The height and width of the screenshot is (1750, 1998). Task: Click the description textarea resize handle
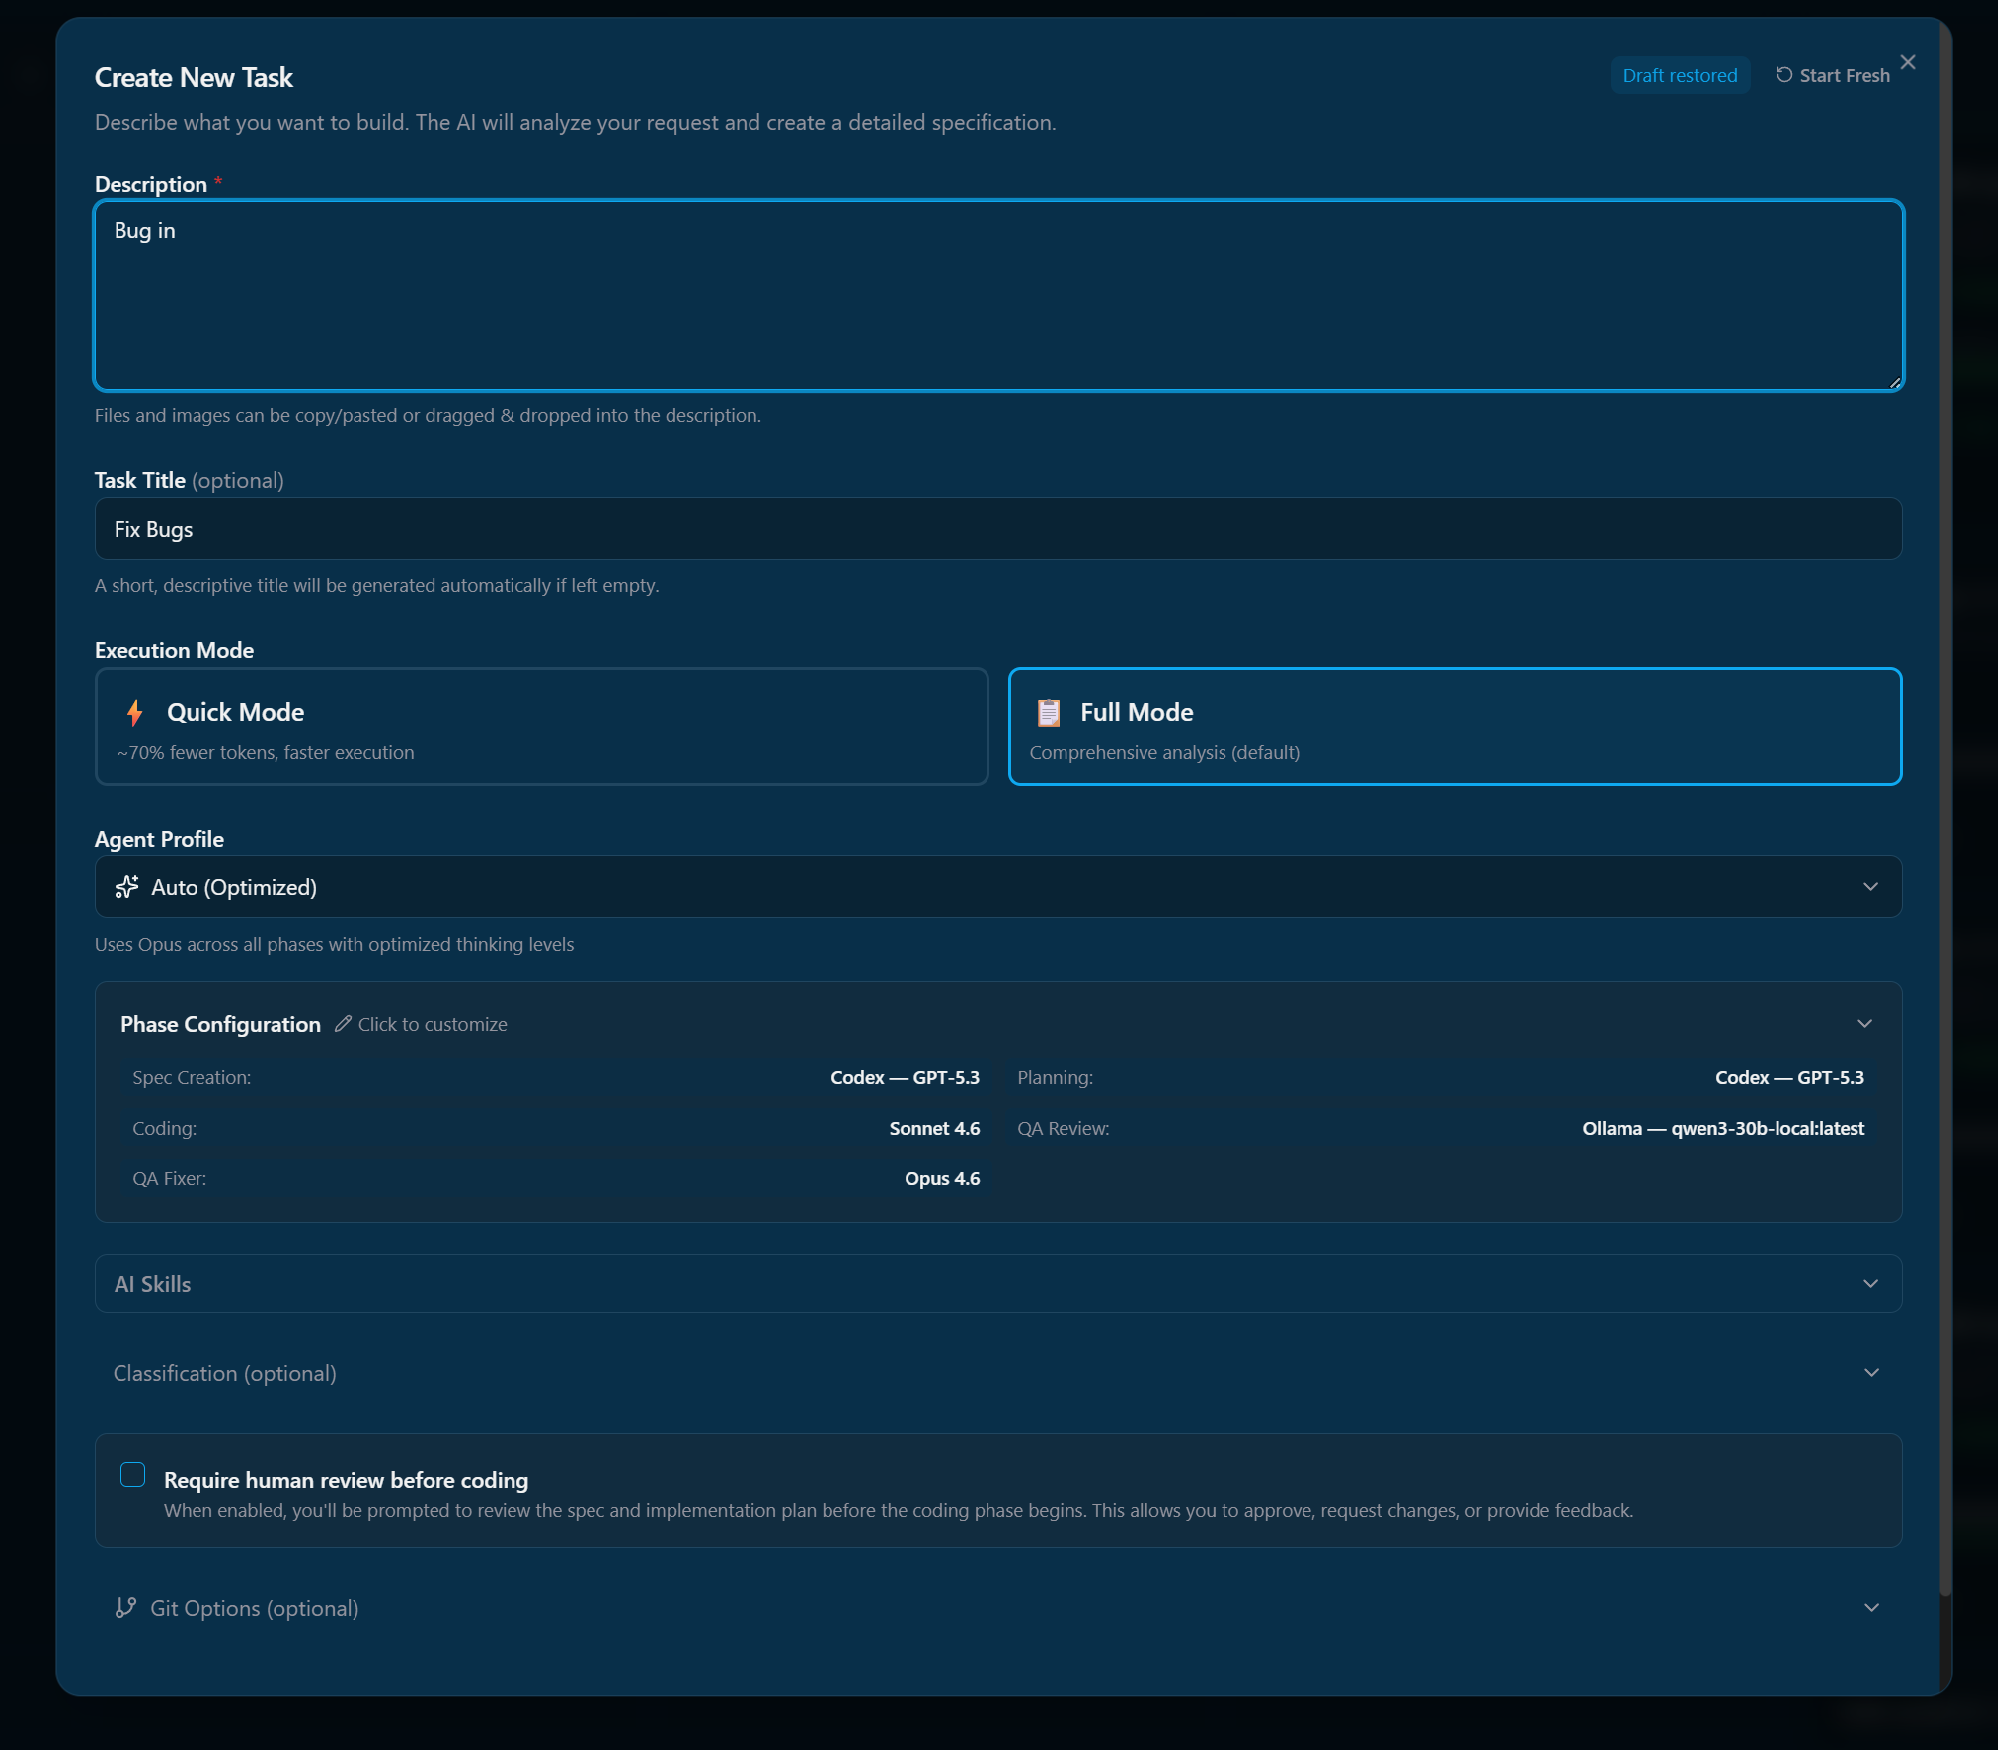point(1894,382)
